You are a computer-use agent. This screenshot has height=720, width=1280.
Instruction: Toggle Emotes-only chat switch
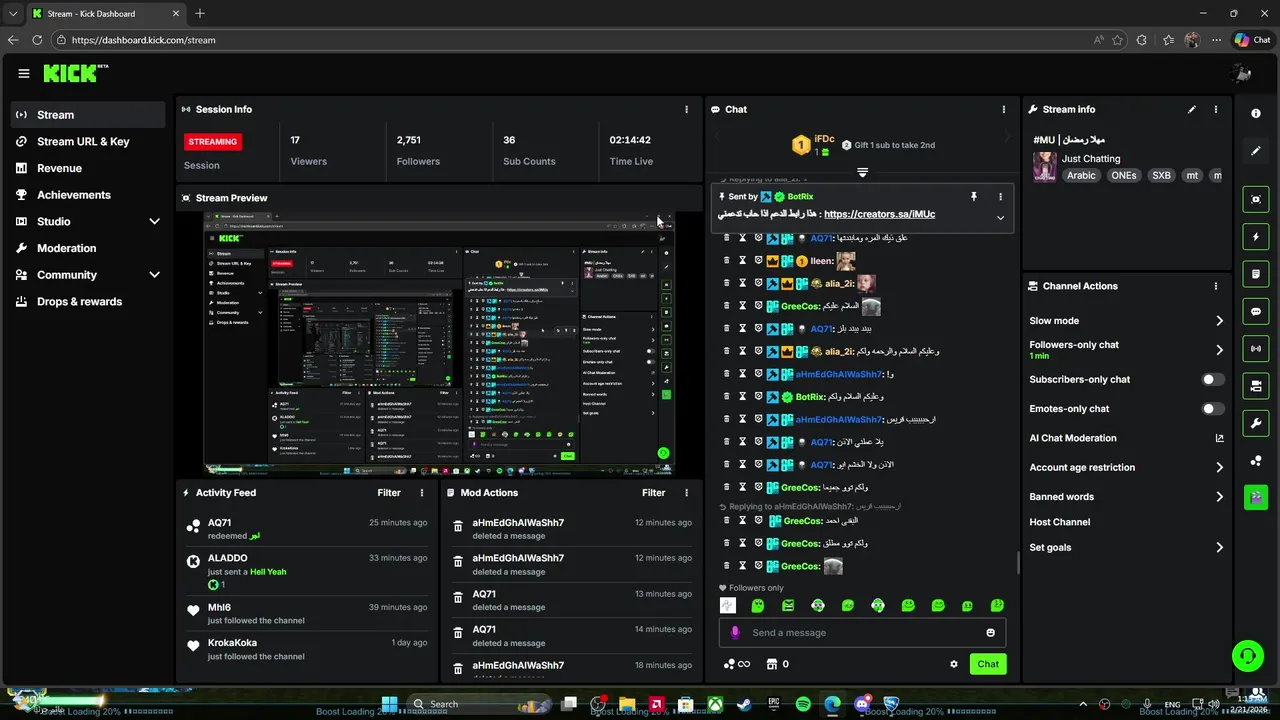(1212, 408)
